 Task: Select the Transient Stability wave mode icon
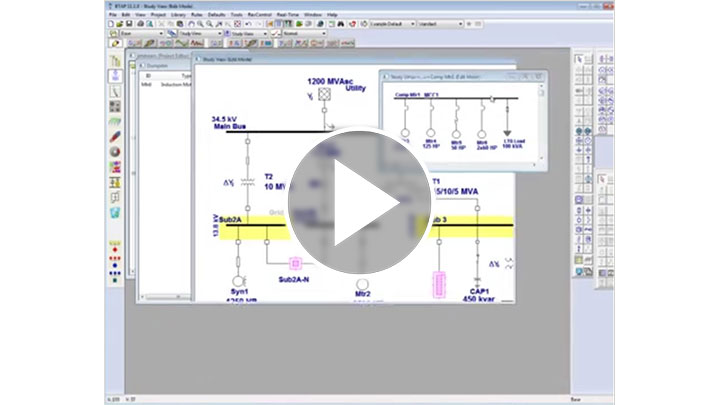click(181, 43)
